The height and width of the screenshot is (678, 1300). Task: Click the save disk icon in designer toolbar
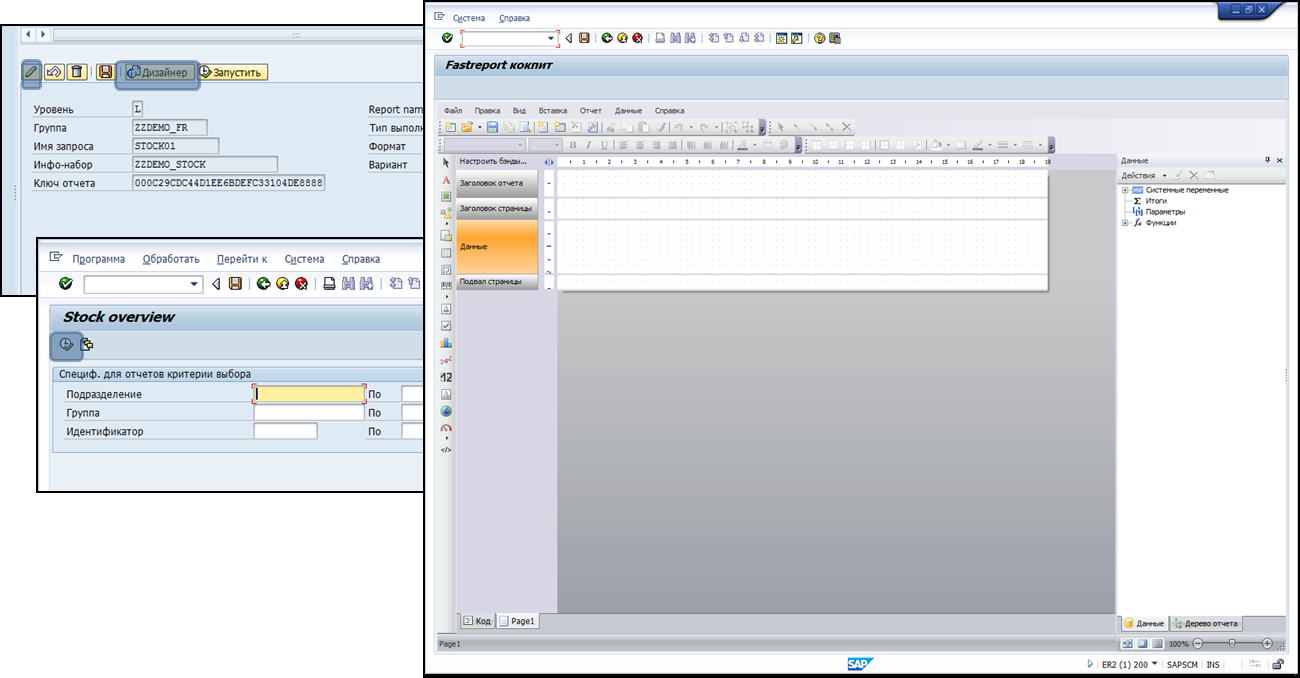tap(492, 128)
